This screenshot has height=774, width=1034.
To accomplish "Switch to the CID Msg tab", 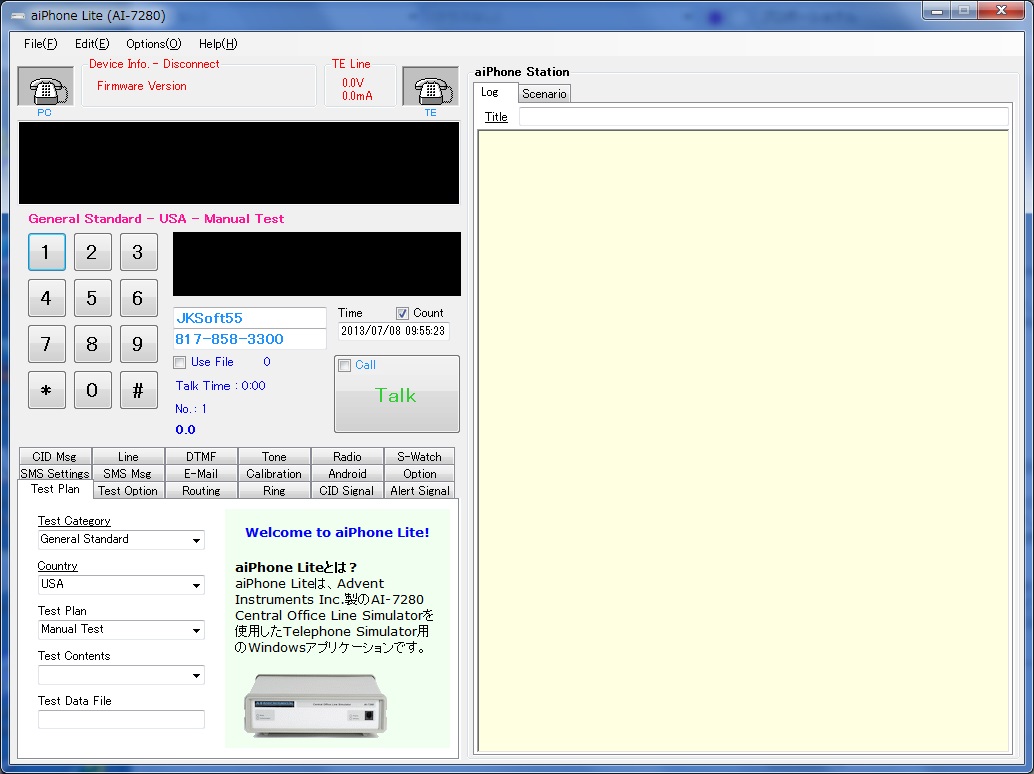I will point(55,456).
